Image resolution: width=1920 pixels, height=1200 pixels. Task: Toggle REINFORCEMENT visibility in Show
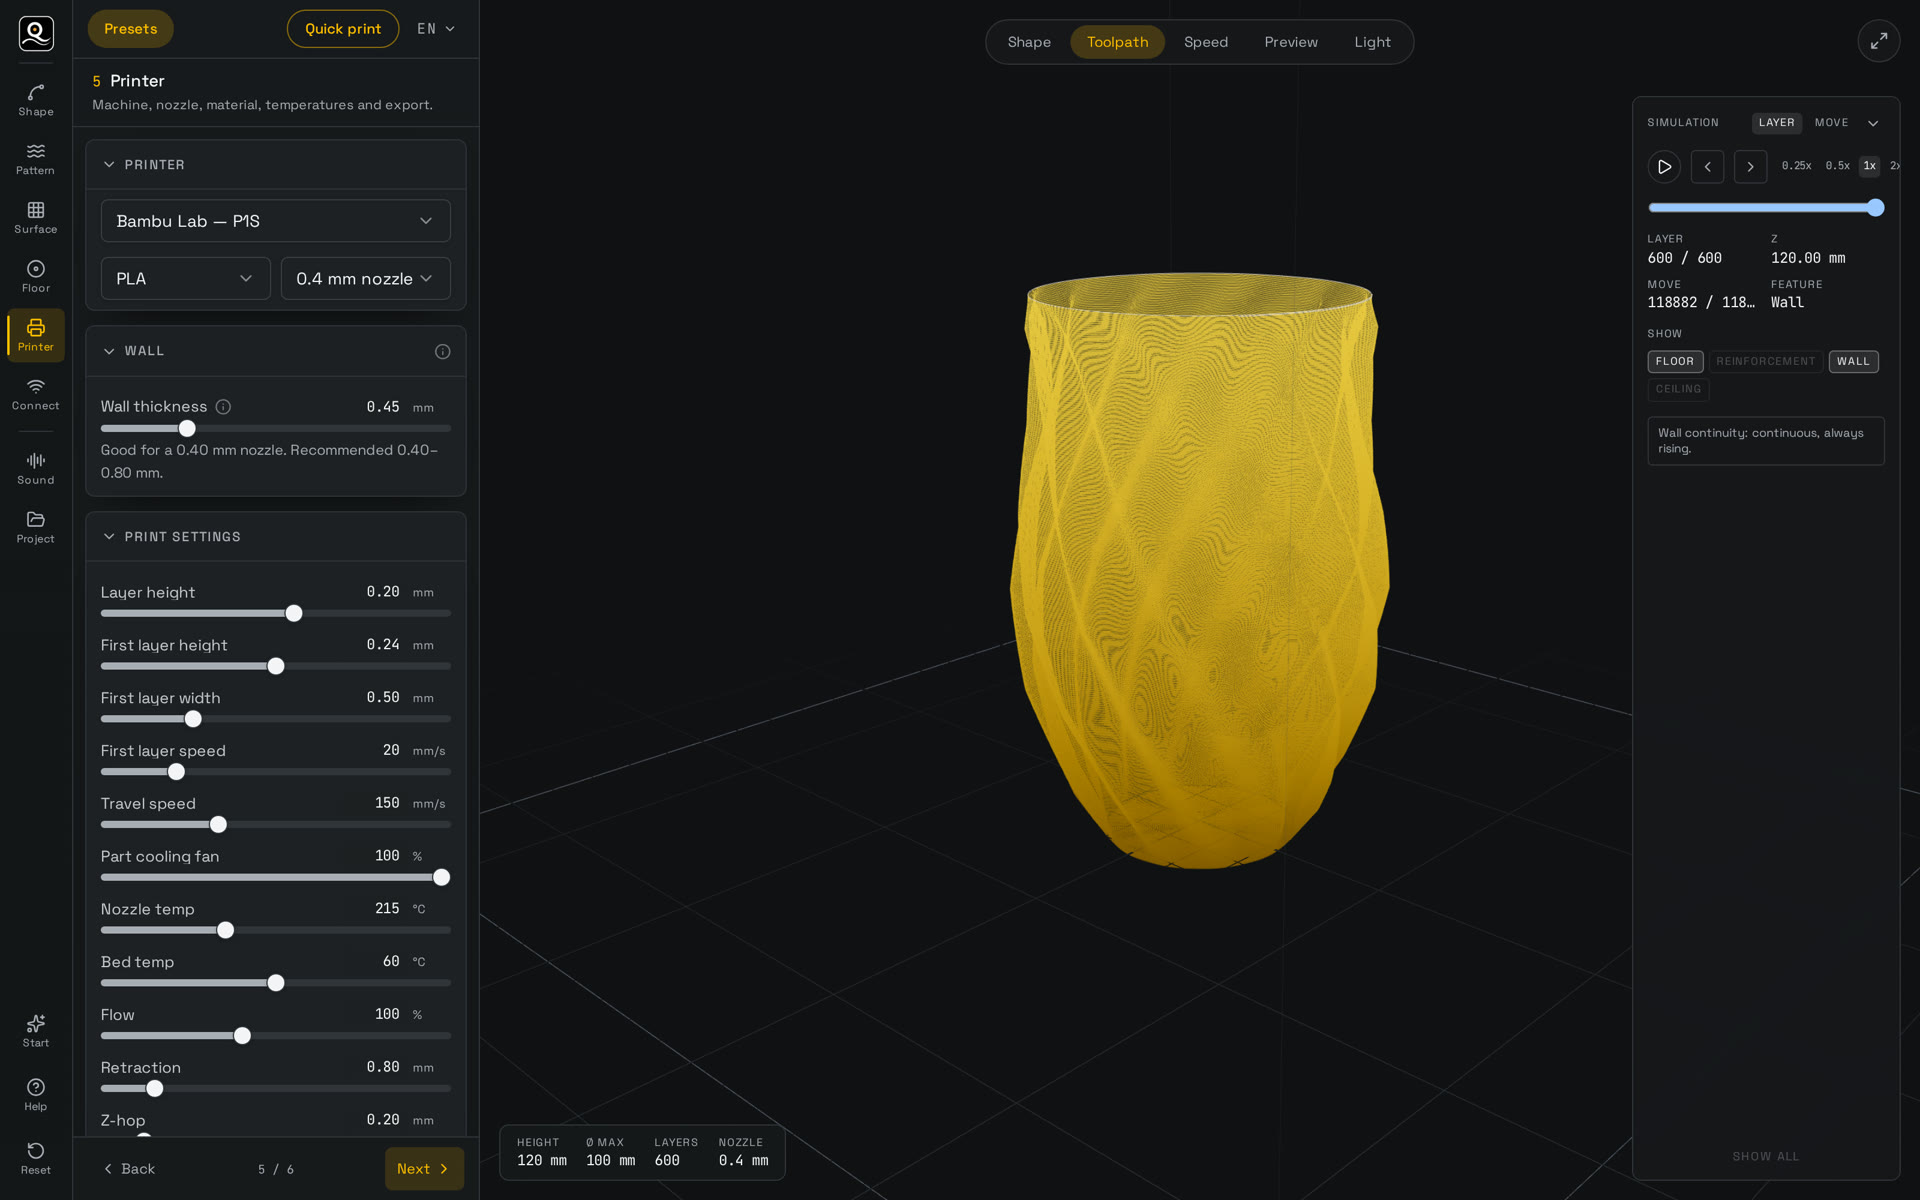pyautogui.click(x=1765, y=362)
